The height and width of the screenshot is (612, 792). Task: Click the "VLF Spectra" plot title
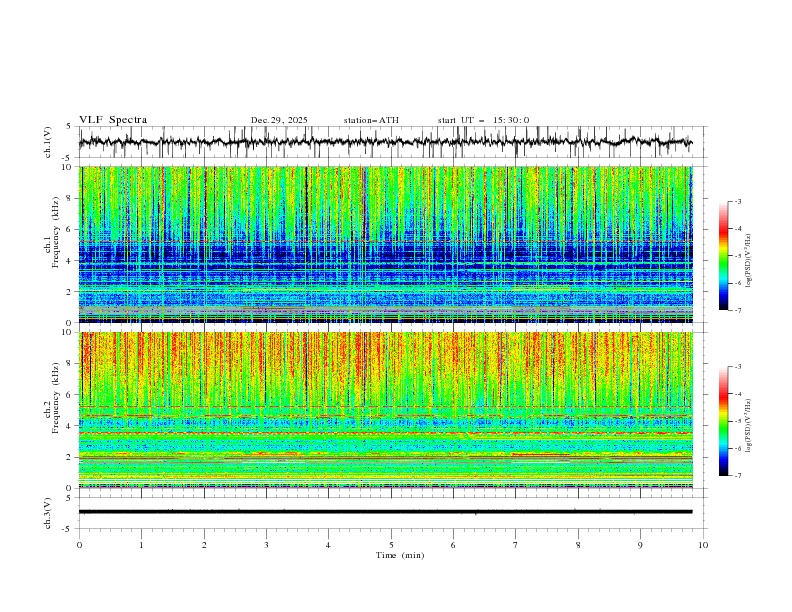pos(113,120)
